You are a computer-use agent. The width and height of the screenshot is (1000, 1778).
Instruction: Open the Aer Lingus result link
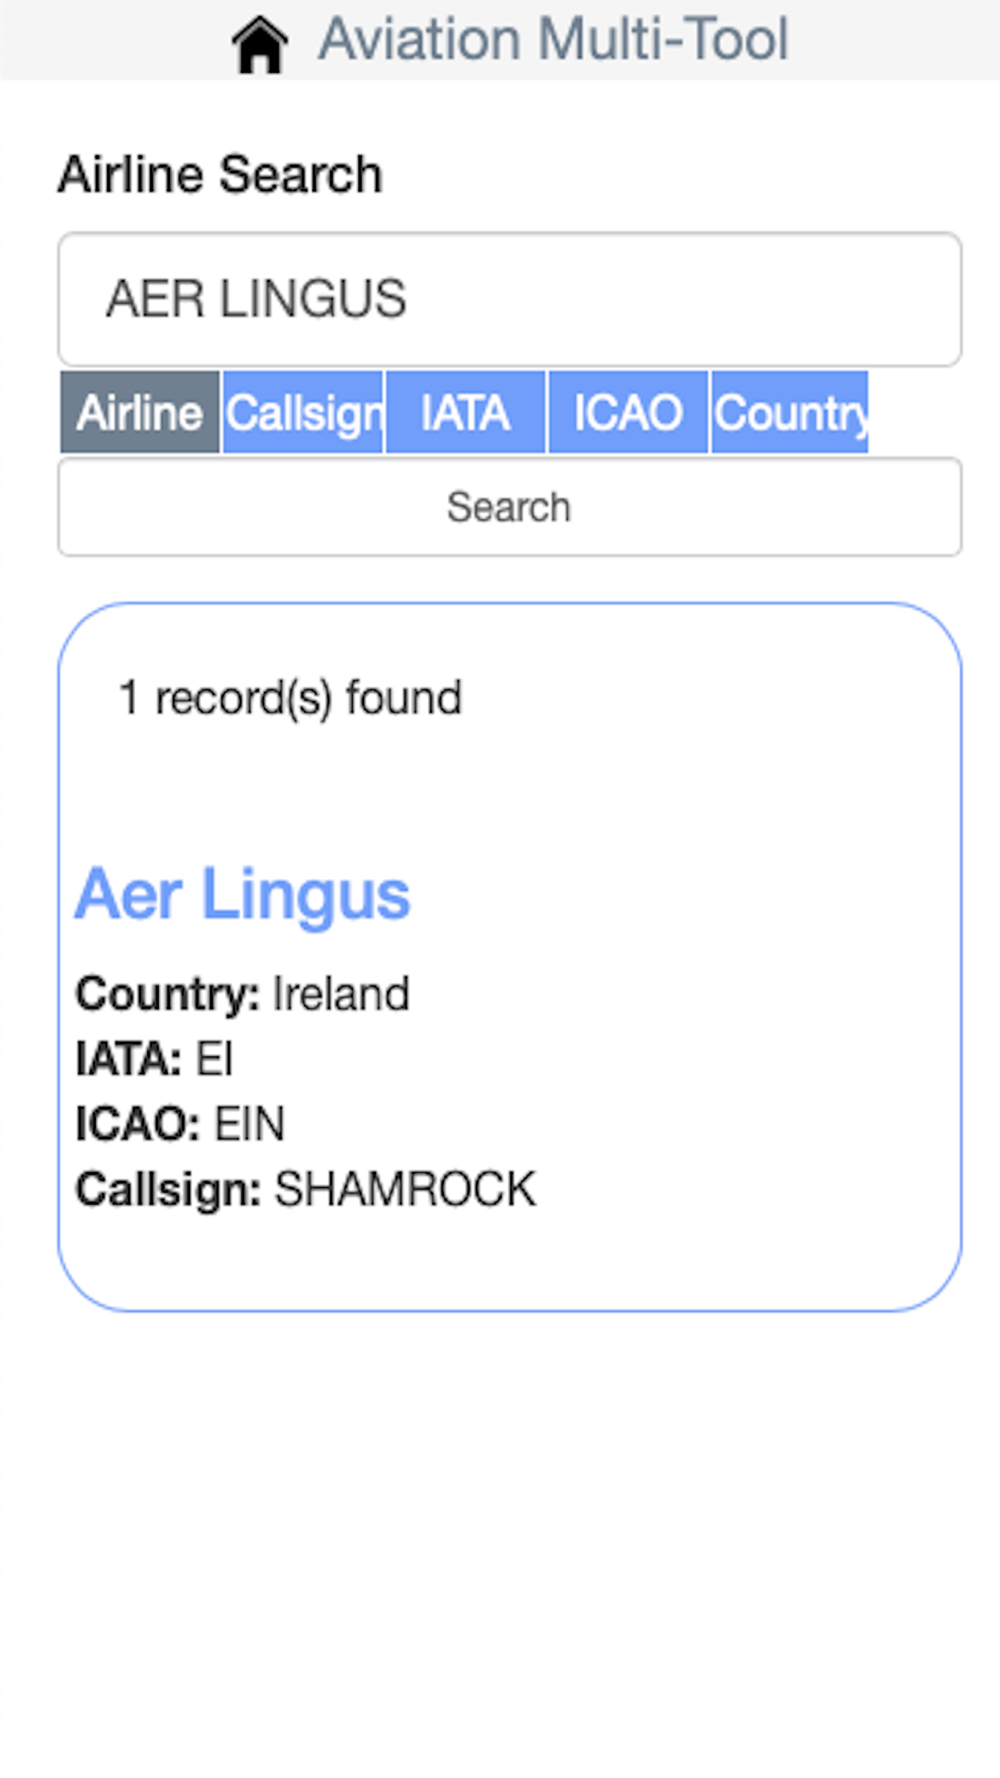243,894
